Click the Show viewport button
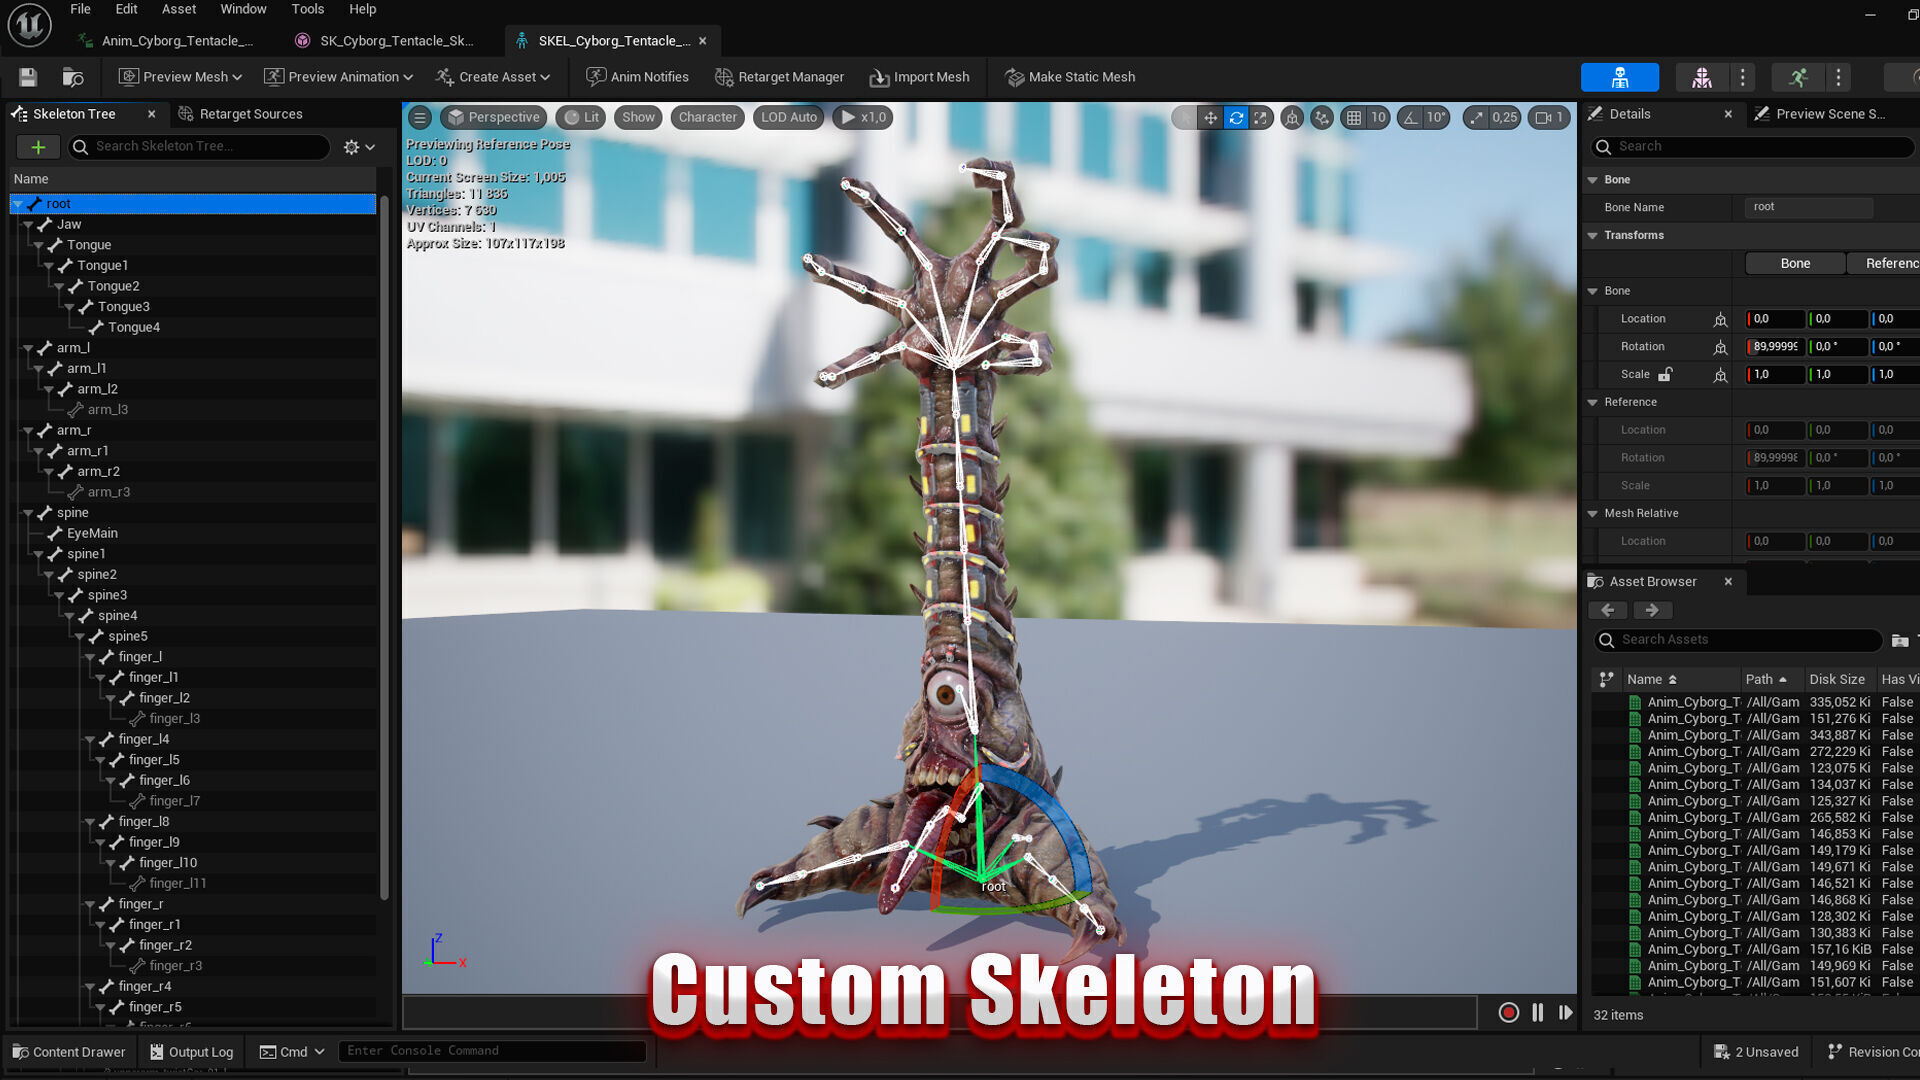Image resolution: width=1920 pixels, height=1080 pixels. click(638, 117)
